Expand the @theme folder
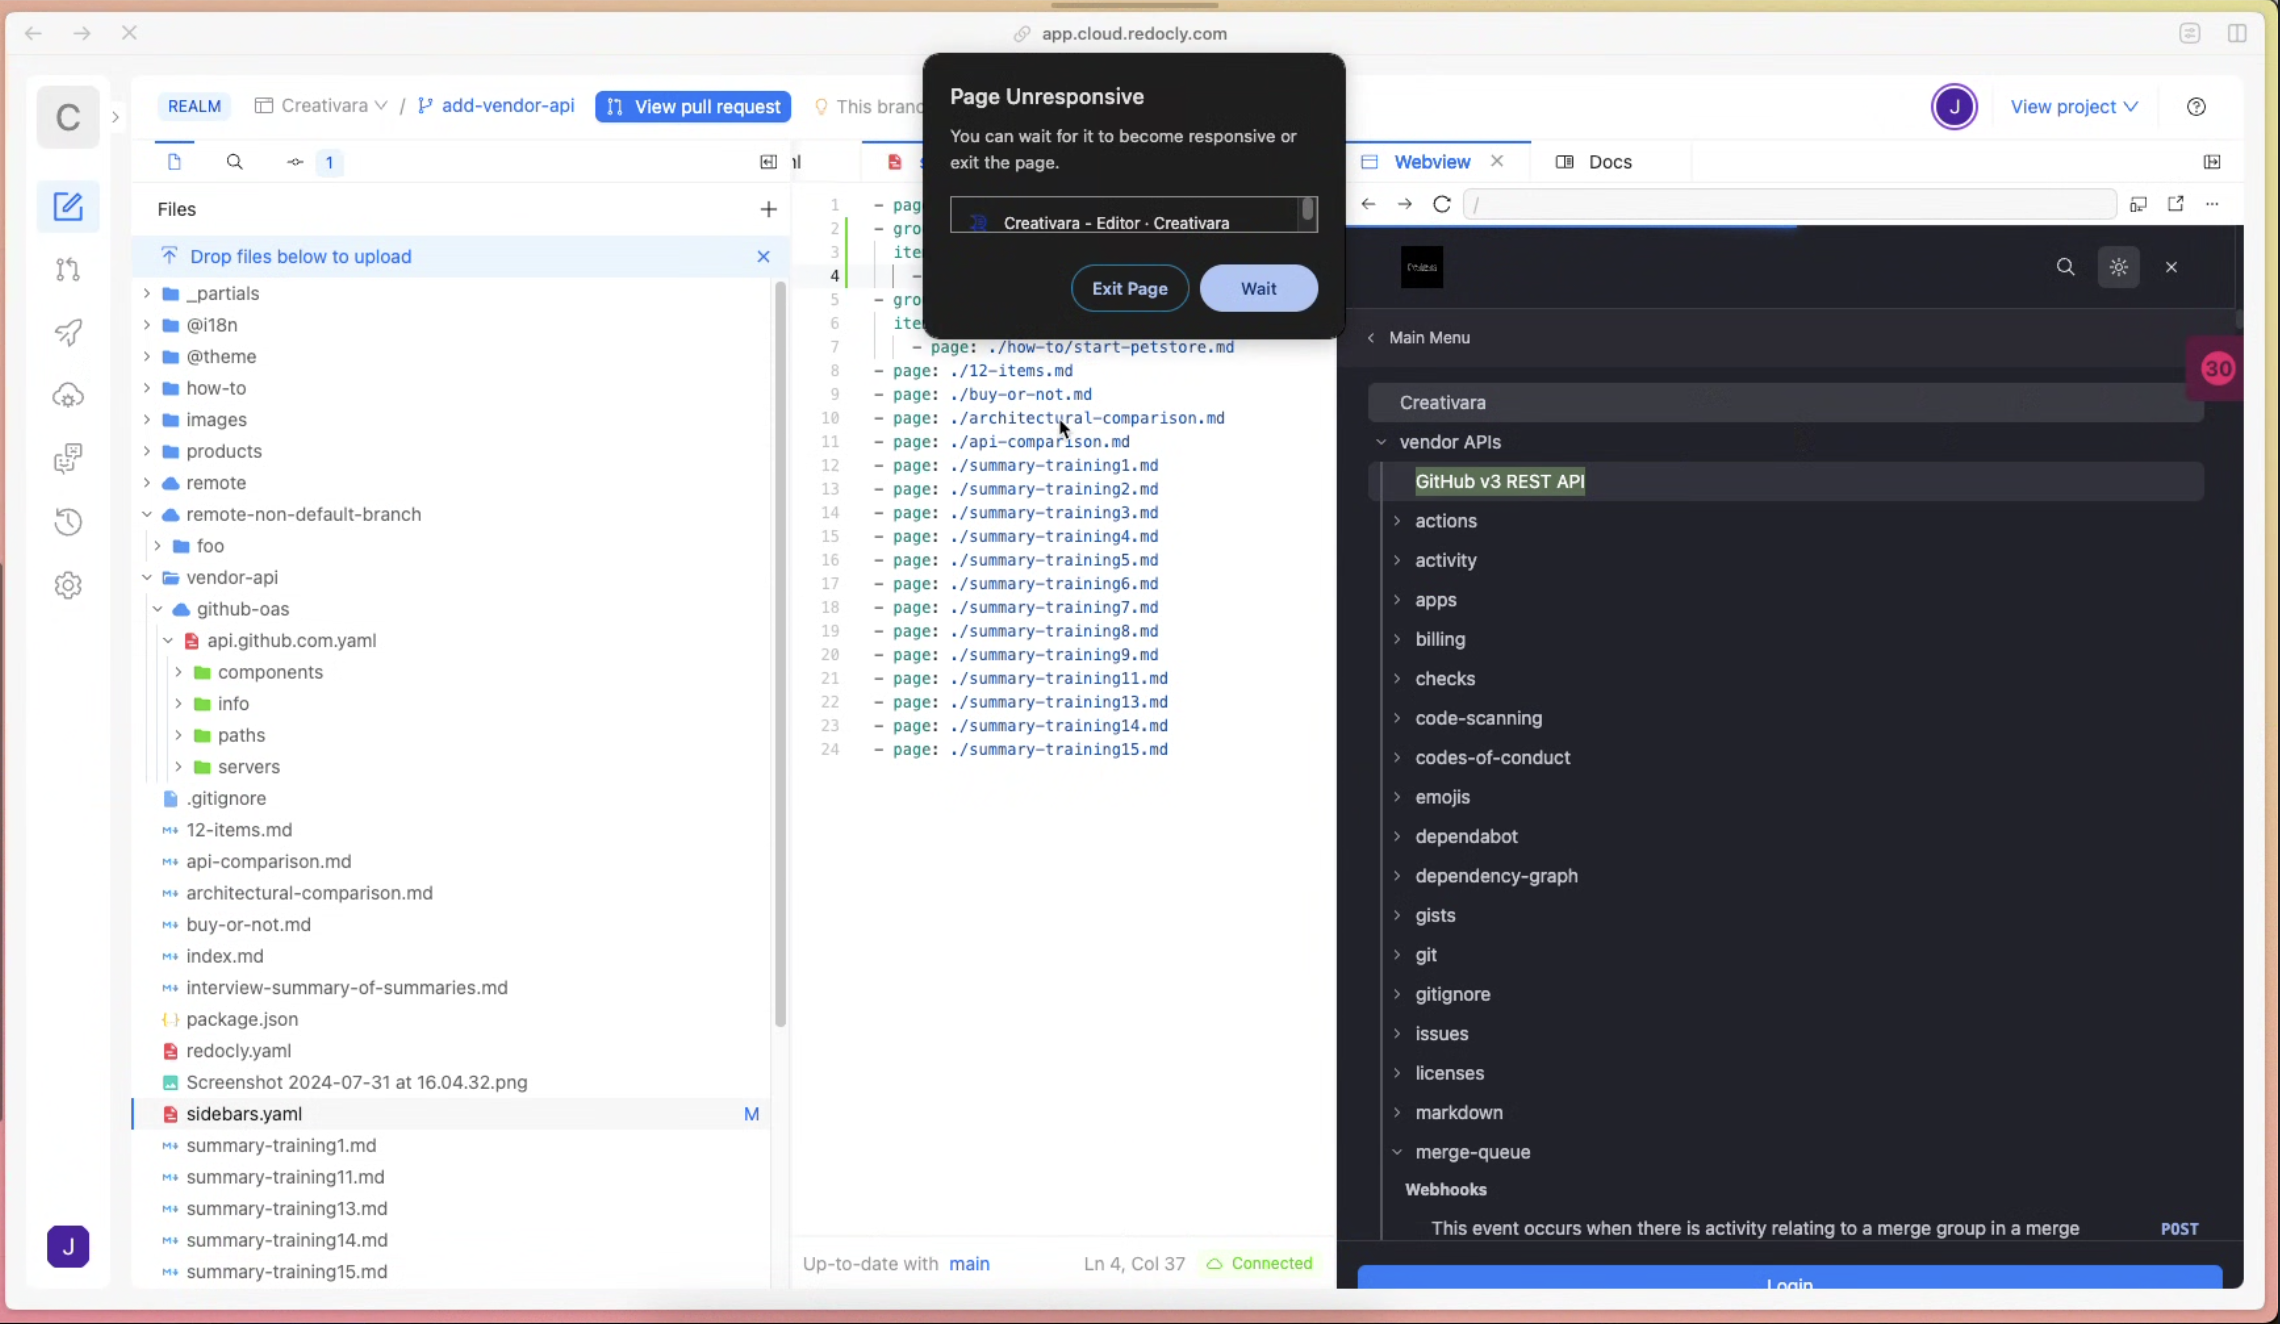Screen dimensions: 2280x1324 (x=147, y=356)
